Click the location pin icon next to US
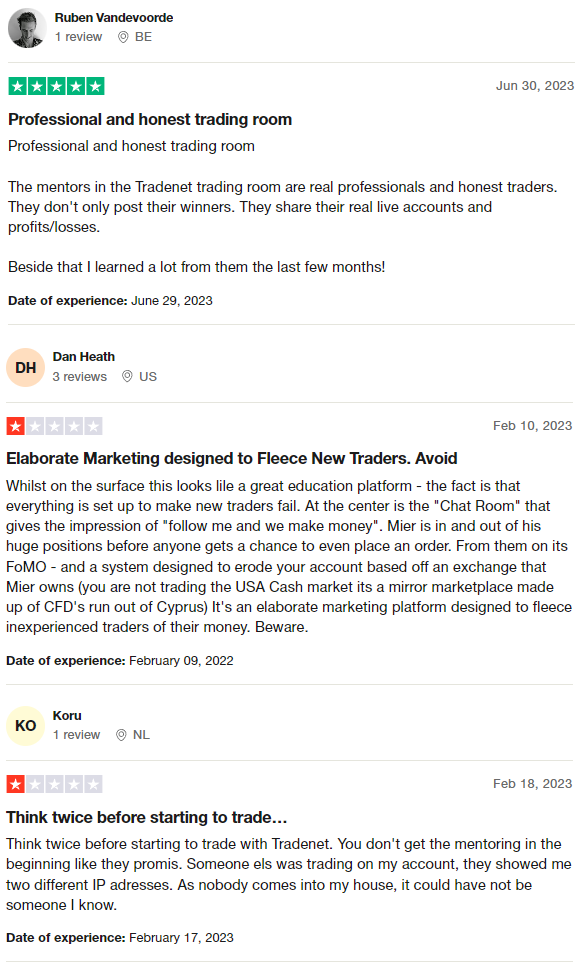 (x=127, y=377)
